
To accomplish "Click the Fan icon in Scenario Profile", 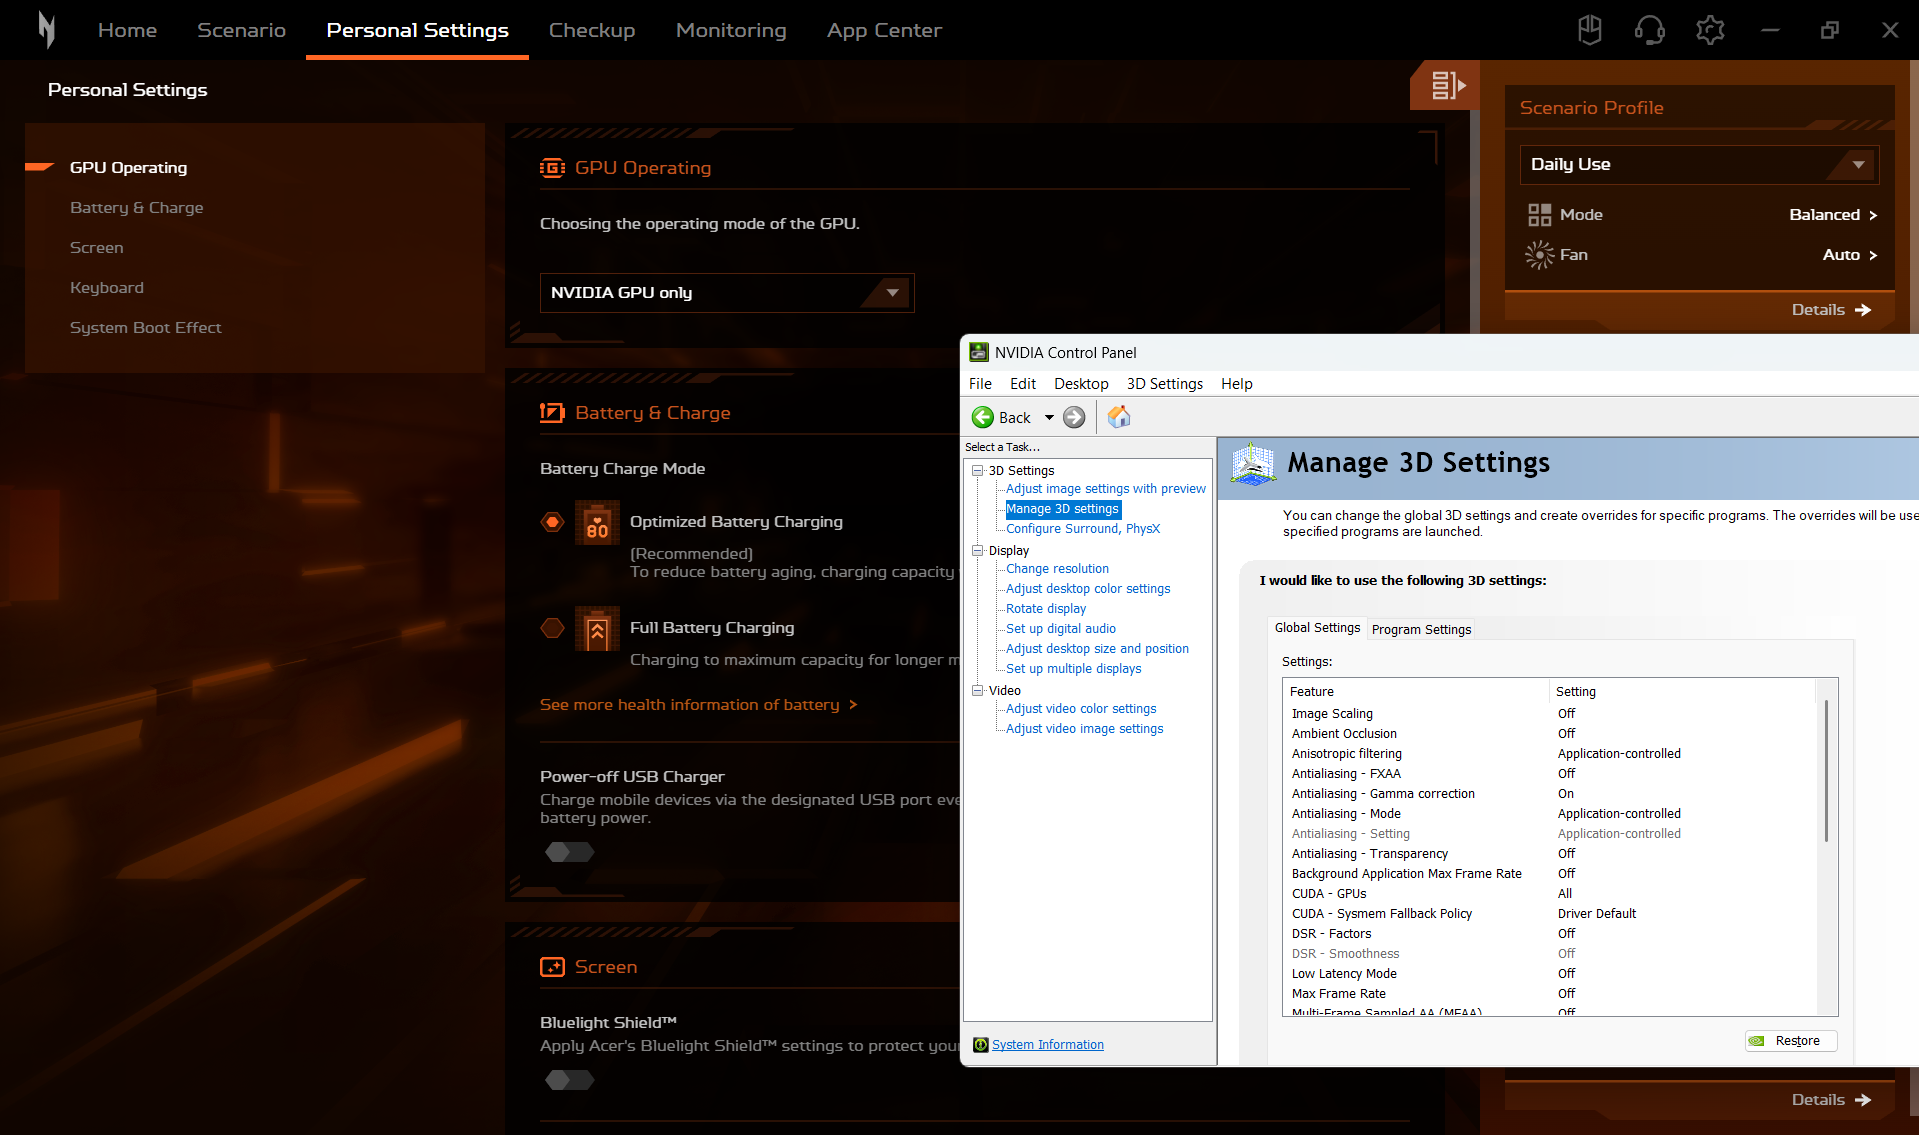I will (1539, 255).
